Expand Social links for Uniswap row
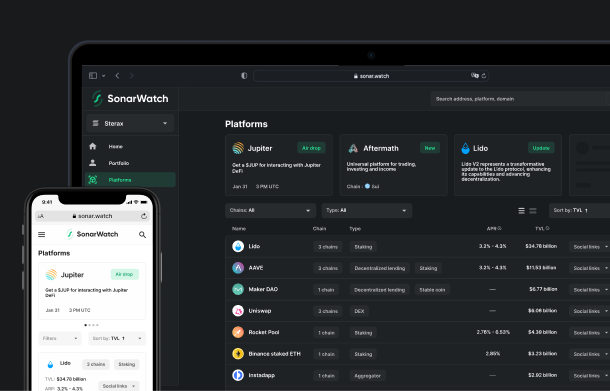Screen dimensions: 610x391 [x=590, y=311]
